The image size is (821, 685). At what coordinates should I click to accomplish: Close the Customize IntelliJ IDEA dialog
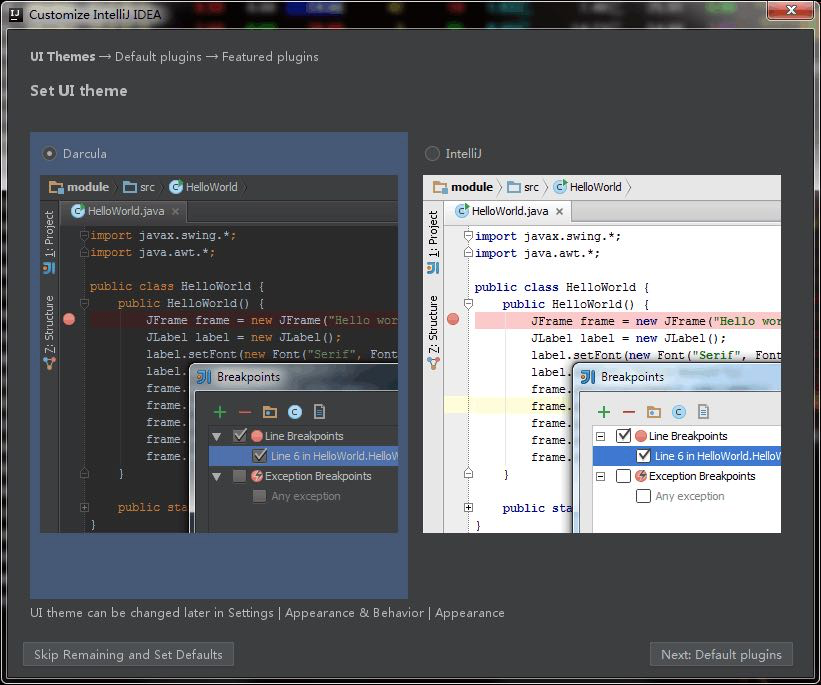tap(791, 10)
